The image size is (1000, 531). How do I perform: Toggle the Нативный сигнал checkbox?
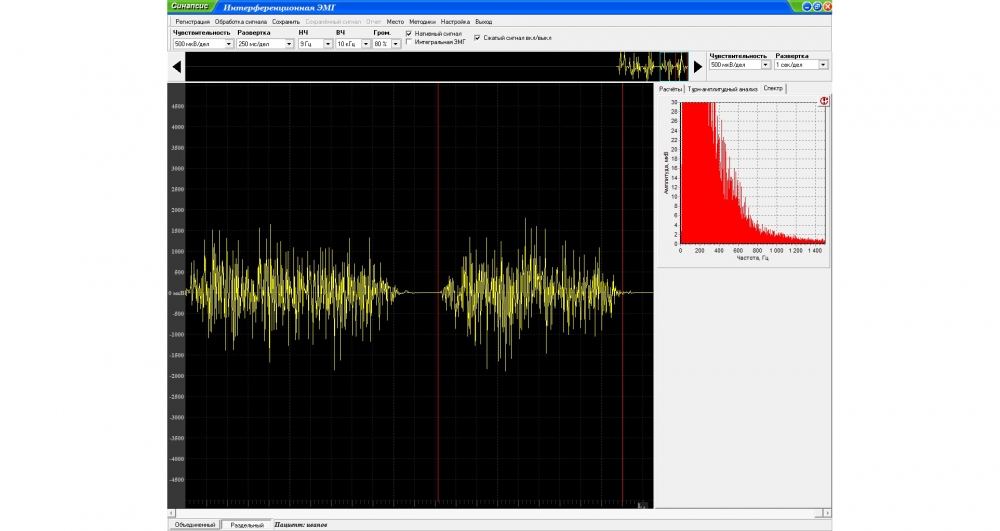[x=409, y=33]
